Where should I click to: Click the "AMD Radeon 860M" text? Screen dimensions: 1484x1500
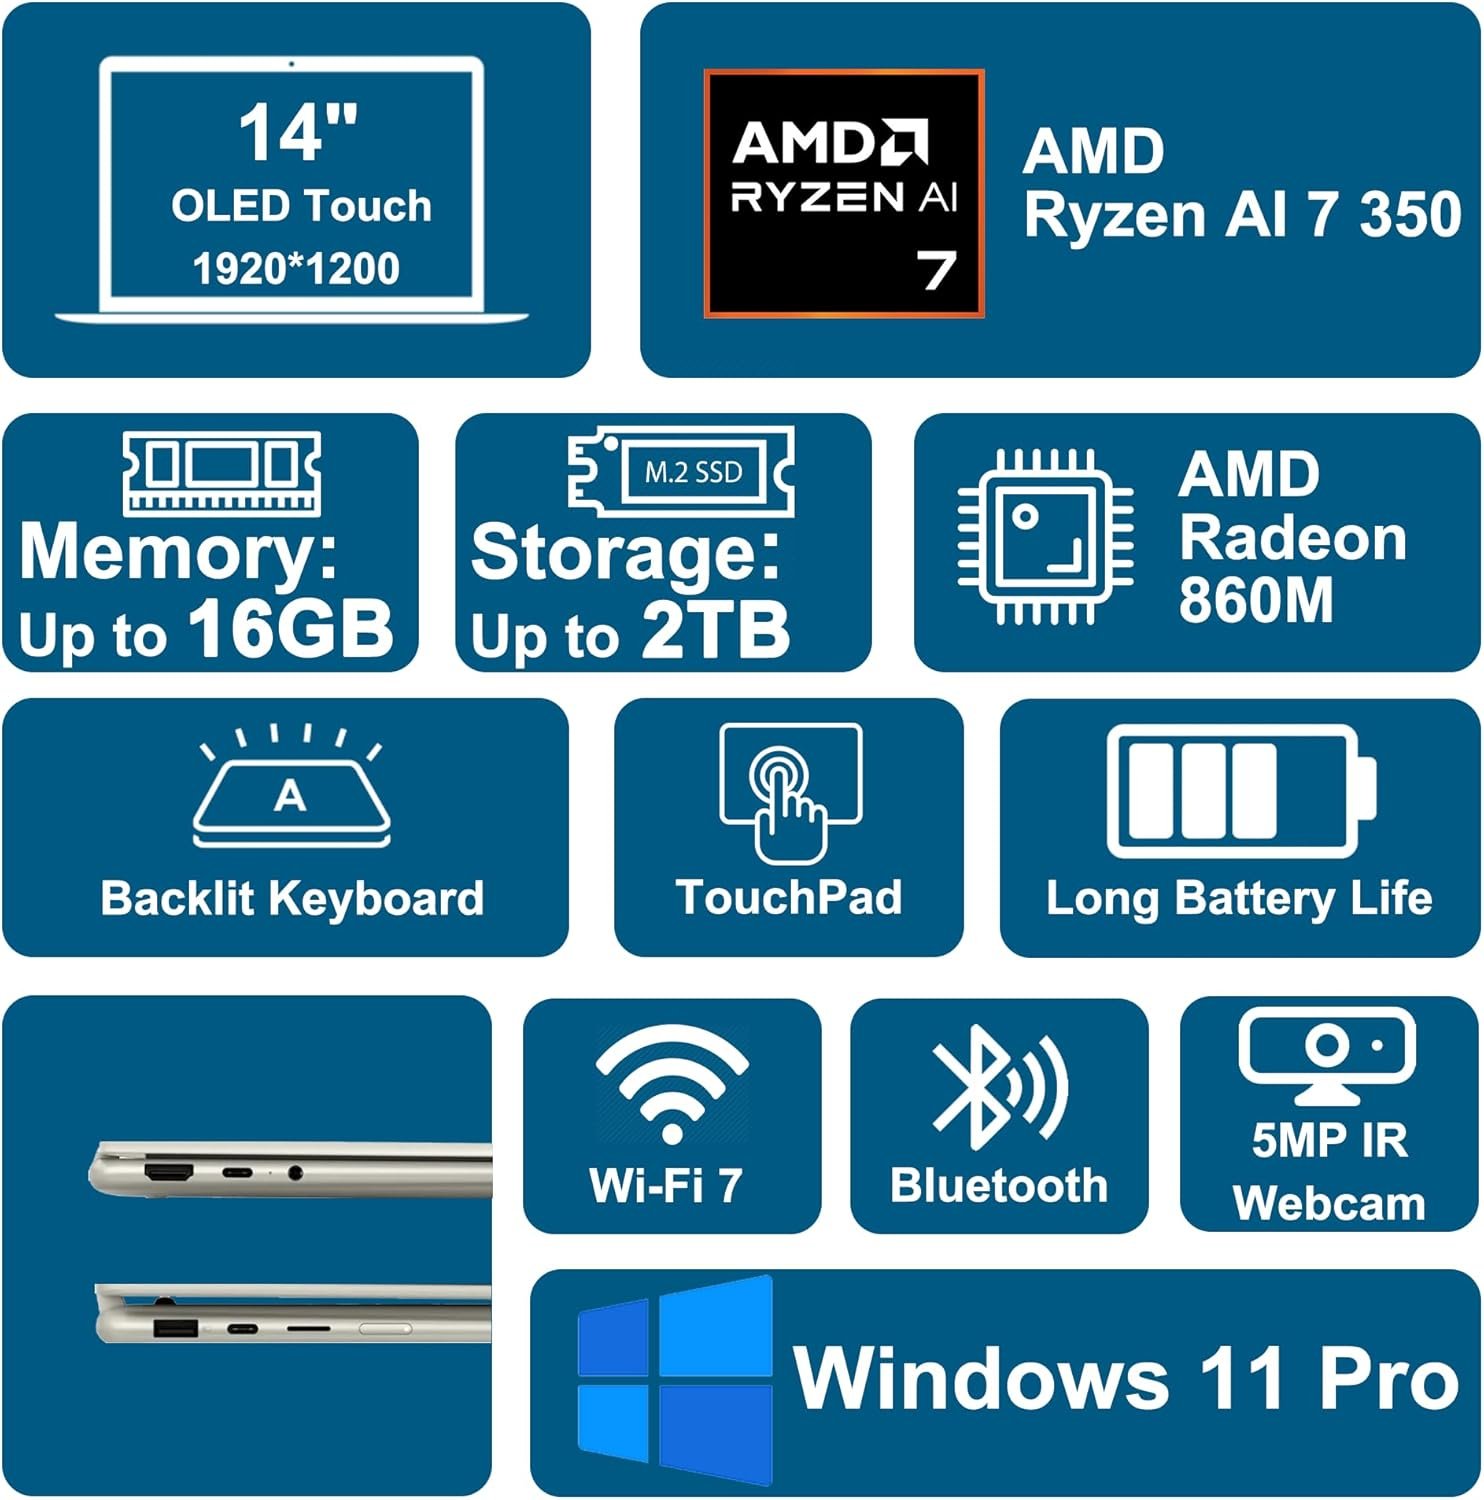[x=1292, y=537]
